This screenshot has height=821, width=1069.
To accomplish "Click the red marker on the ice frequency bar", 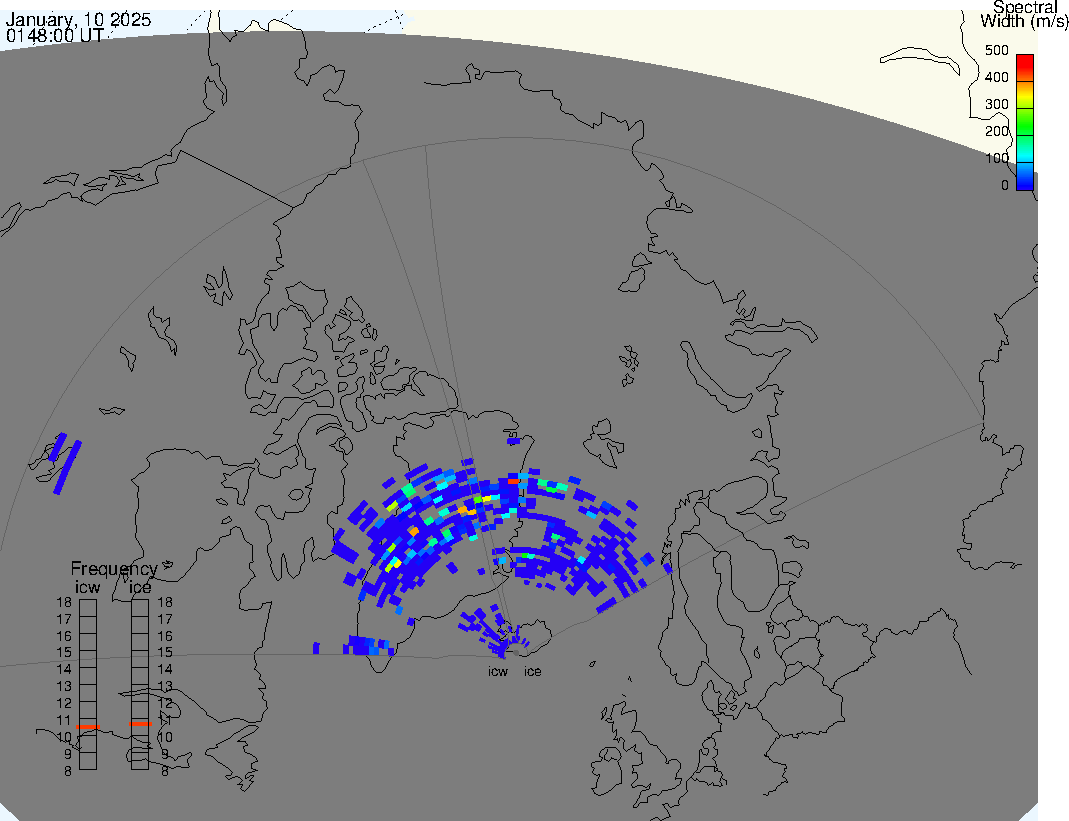I will pyautogui.click(x=140, y=723).
